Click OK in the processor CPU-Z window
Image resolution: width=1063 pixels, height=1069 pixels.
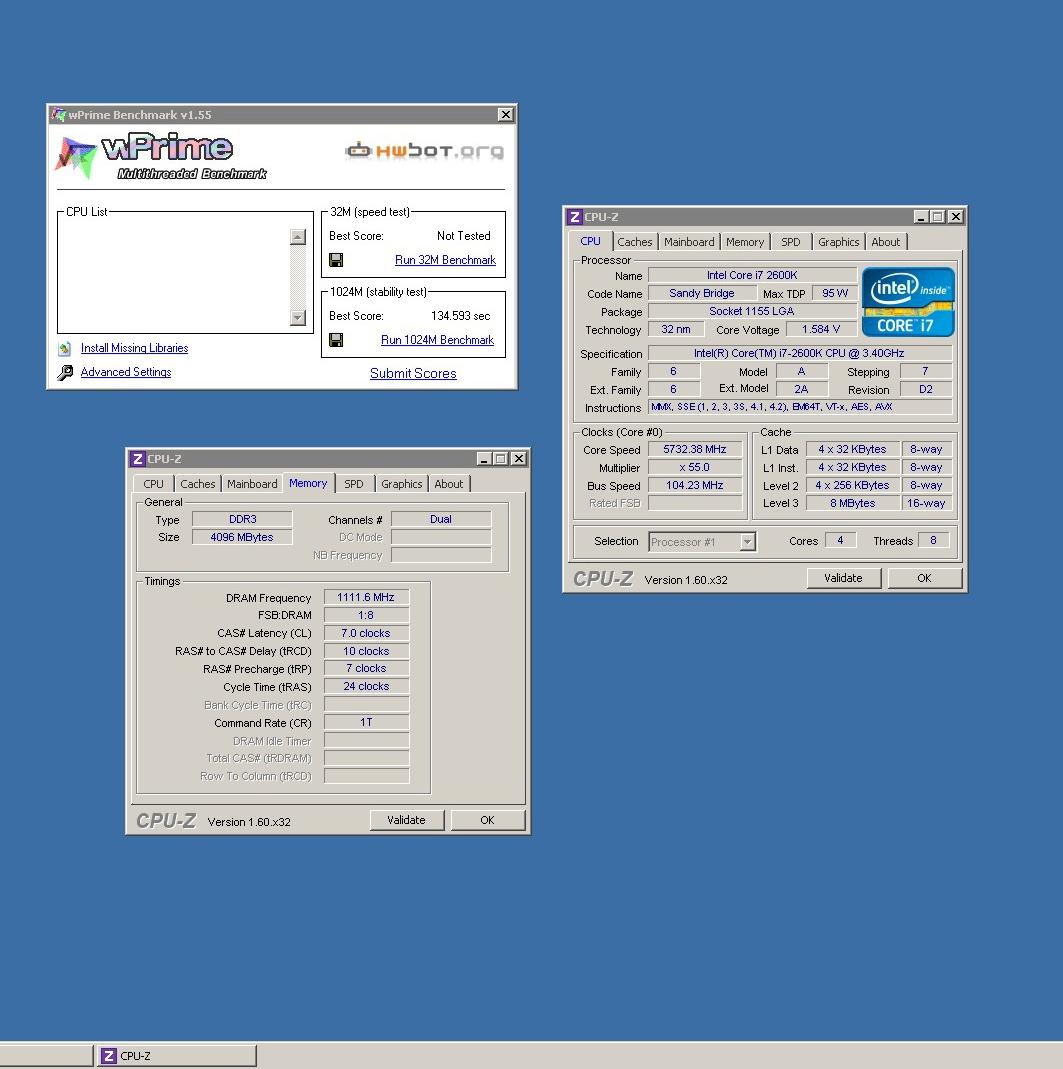[924, 578]
